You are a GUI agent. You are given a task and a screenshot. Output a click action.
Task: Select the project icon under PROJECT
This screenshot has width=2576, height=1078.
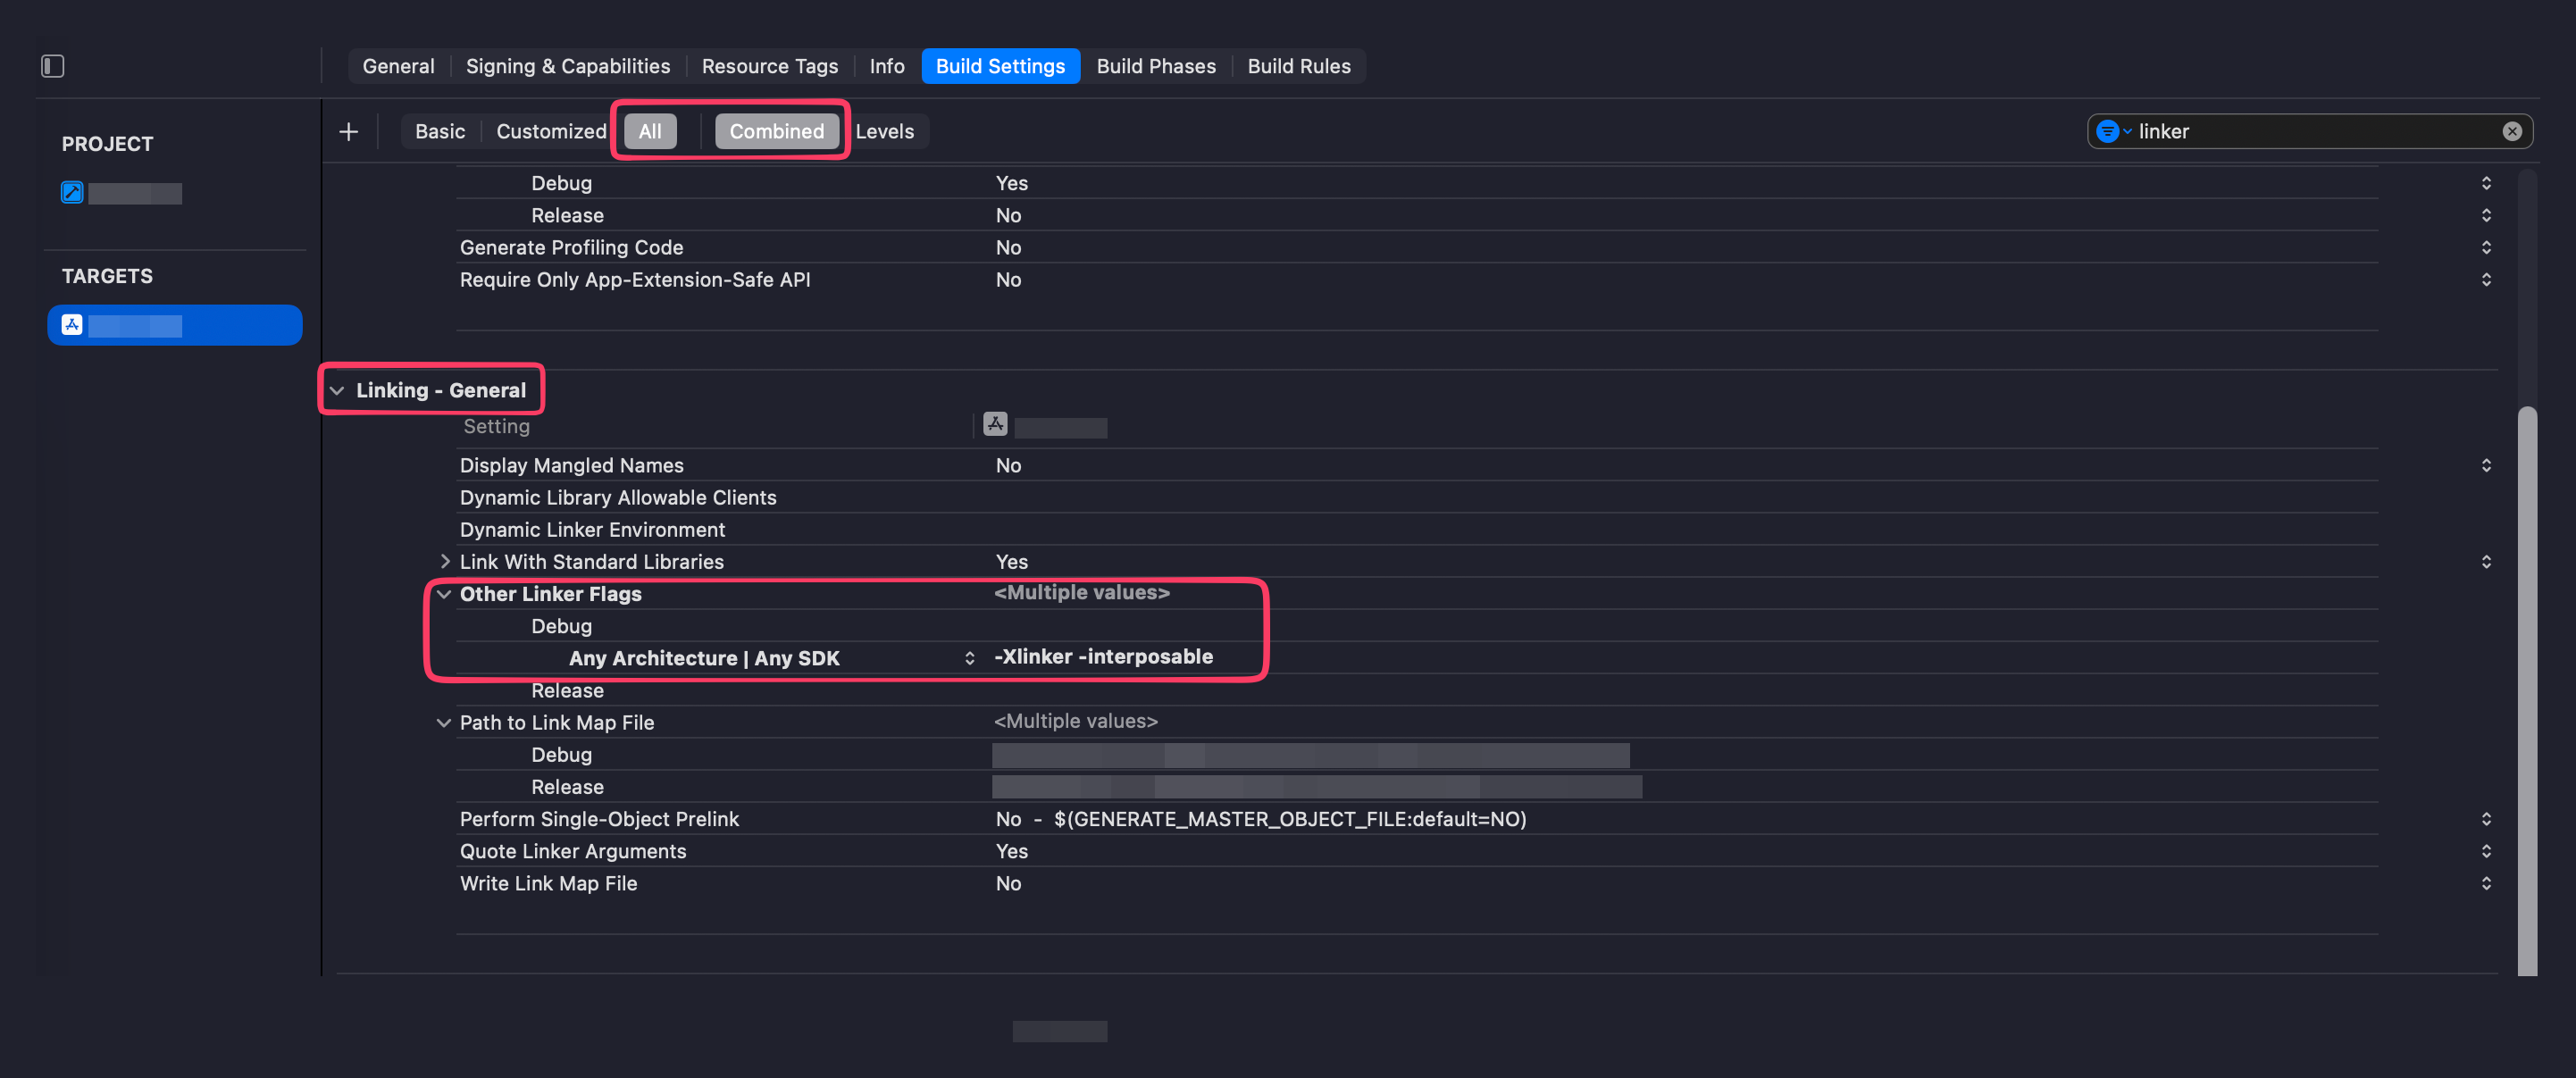(x=72, y=192)
